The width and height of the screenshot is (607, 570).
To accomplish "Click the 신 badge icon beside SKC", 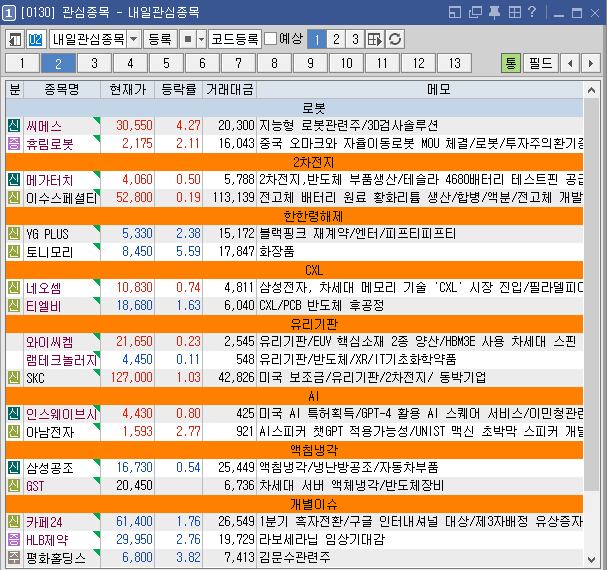I will point(14,378).
